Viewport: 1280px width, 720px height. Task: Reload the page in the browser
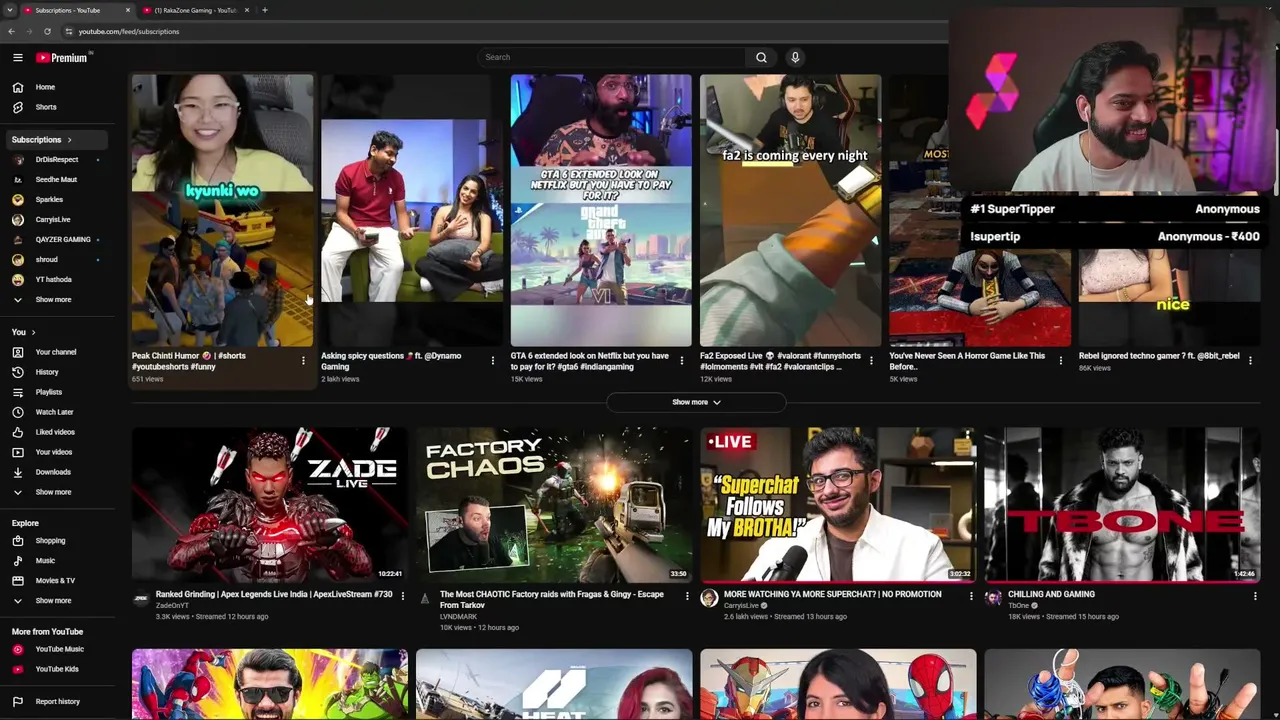47,31
